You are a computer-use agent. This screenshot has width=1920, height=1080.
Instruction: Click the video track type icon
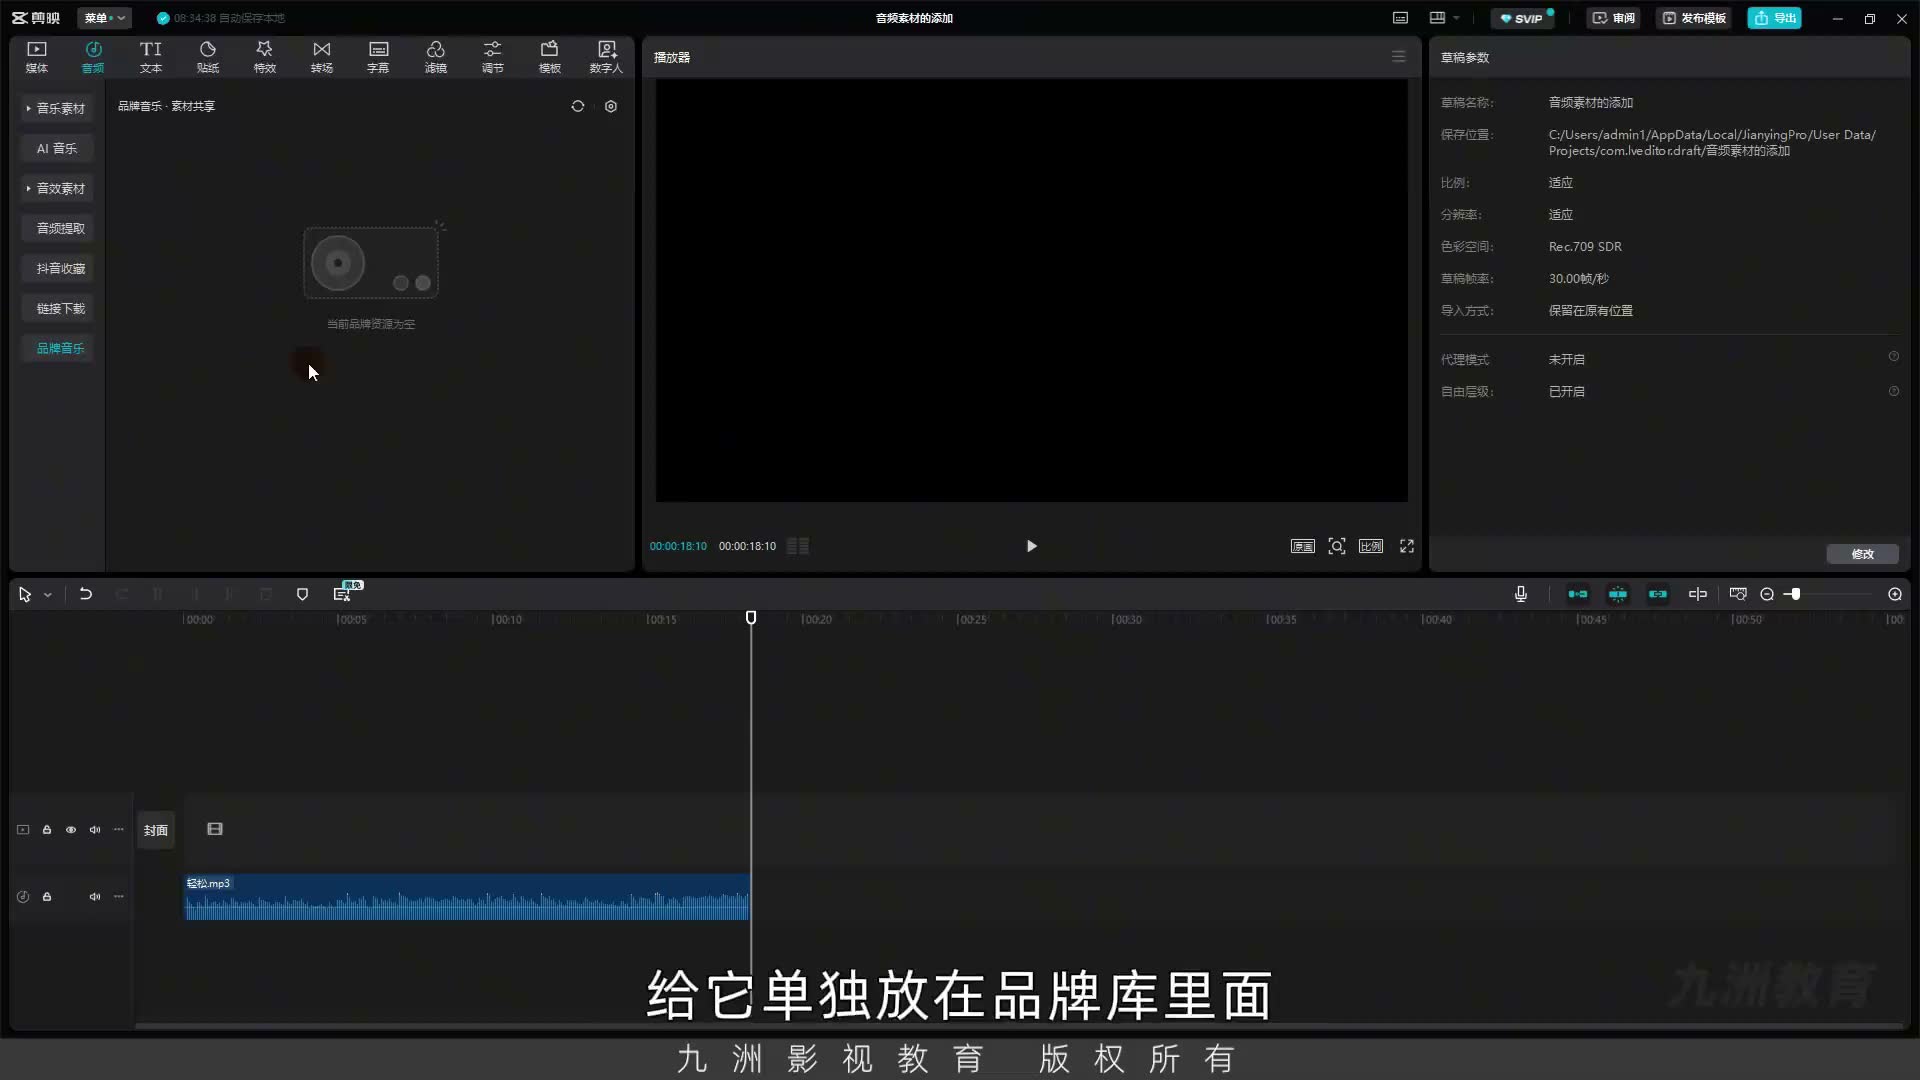click(23, 830)
